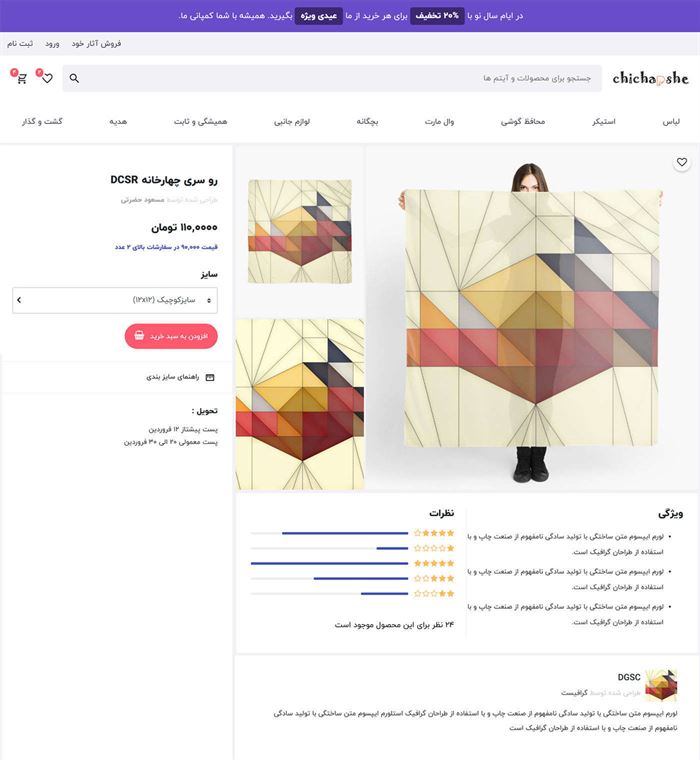Click the ثبت نام link
The width and height of the screenshot is (700, 760).
click(20, 44)
